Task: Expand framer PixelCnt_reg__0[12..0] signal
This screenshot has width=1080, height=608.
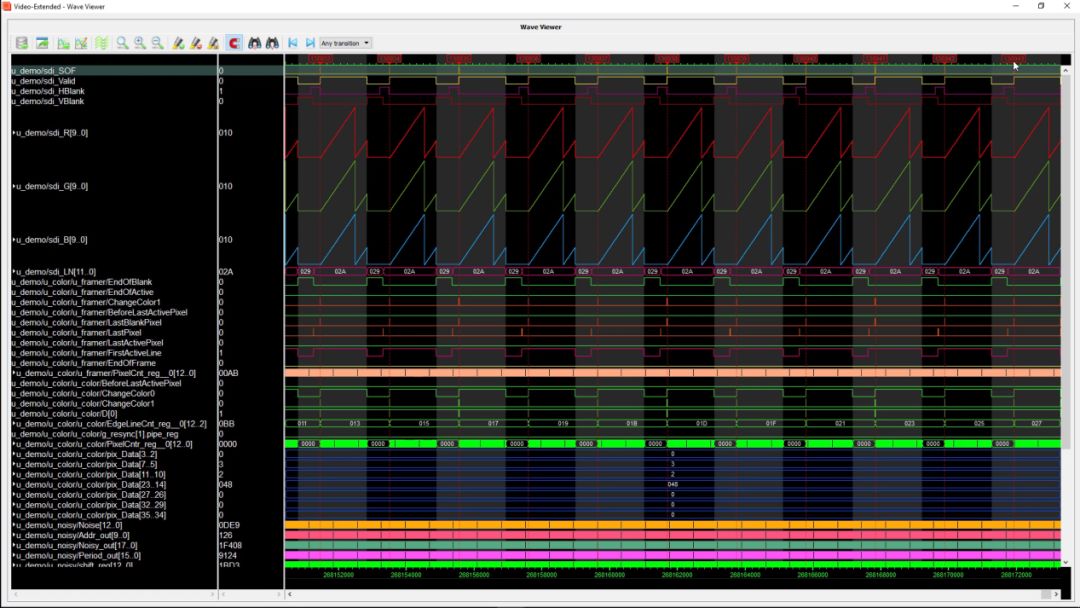Action: pos(14,373)
